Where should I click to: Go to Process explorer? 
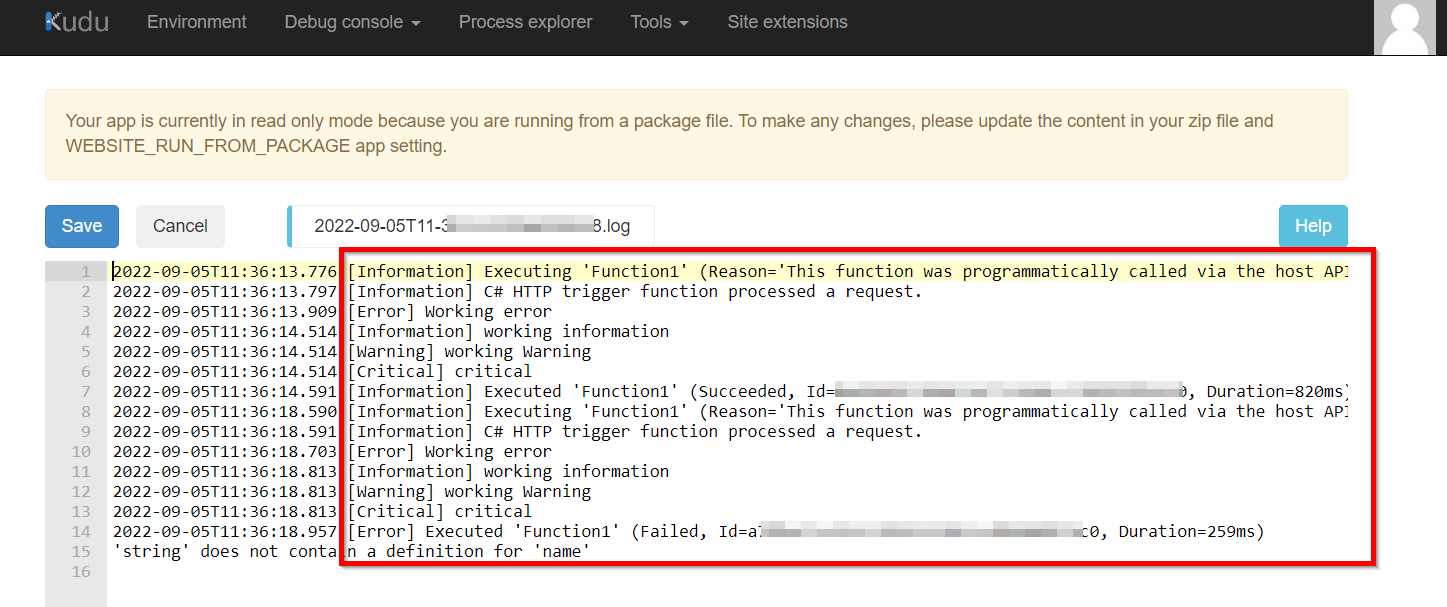525,22
